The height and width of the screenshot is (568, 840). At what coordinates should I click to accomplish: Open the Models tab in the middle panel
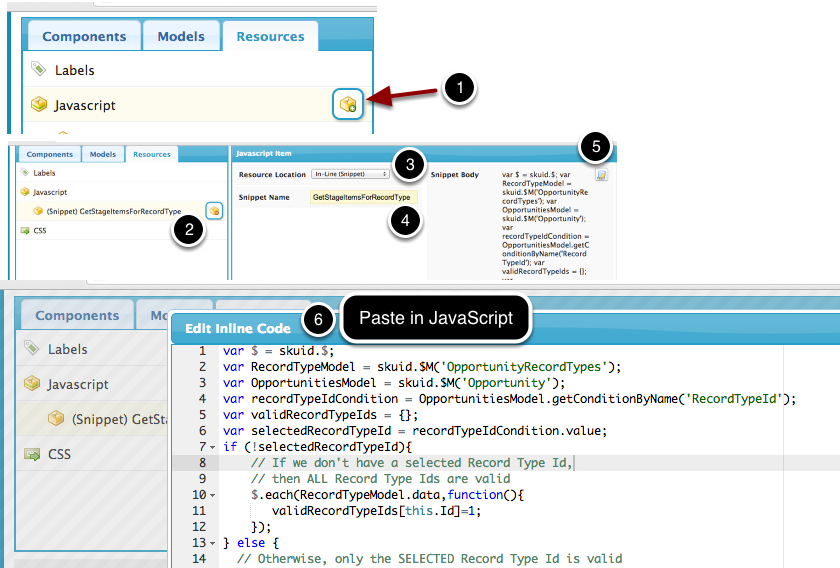103,155
